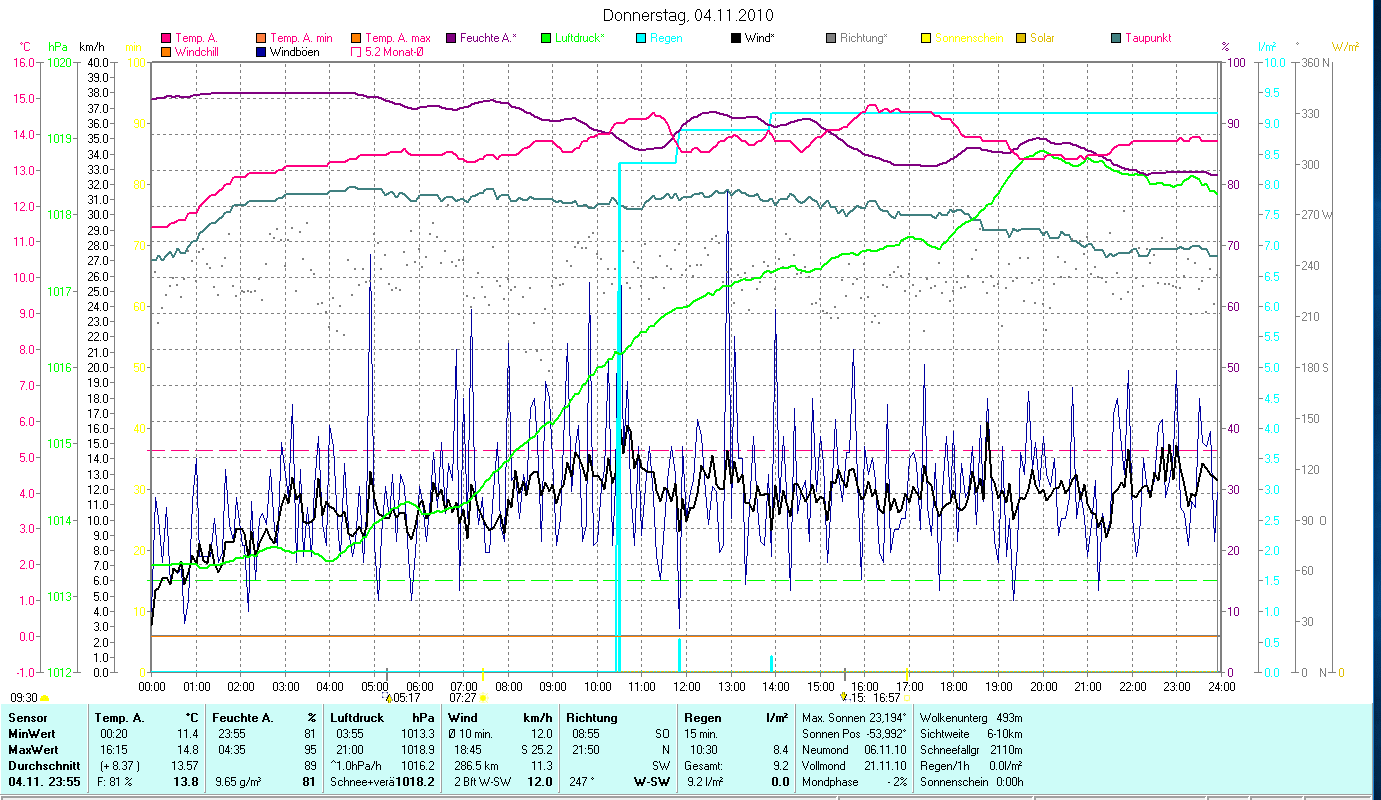Image resolution: width=1381 pixels, height=800 pixels.
Task: Click the Regen column header in table
Action: (701, 717)
